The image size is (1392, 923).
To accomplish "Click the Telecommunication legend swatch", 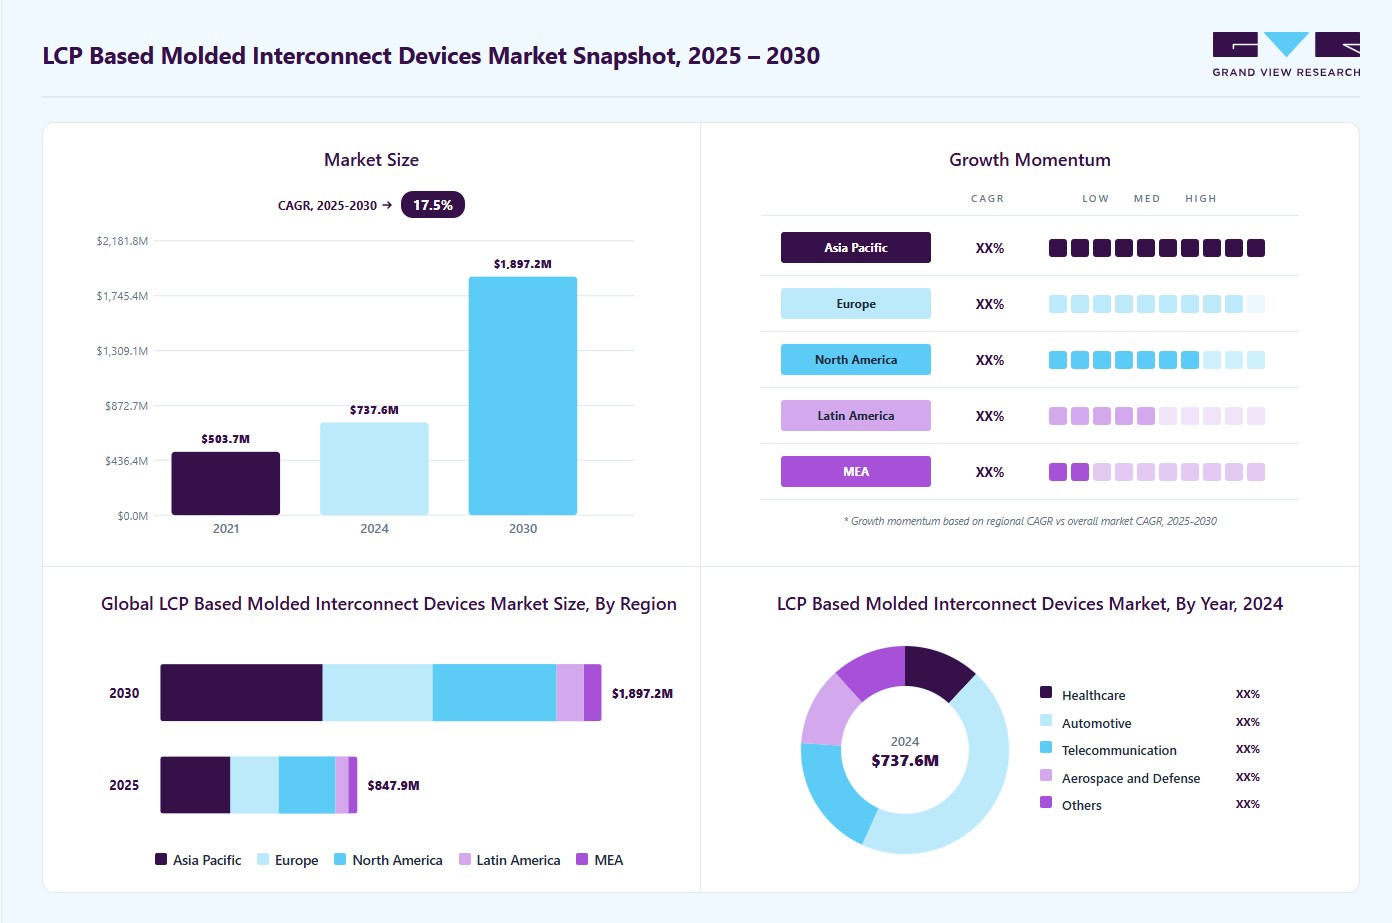I will [x=1046, y=747].
